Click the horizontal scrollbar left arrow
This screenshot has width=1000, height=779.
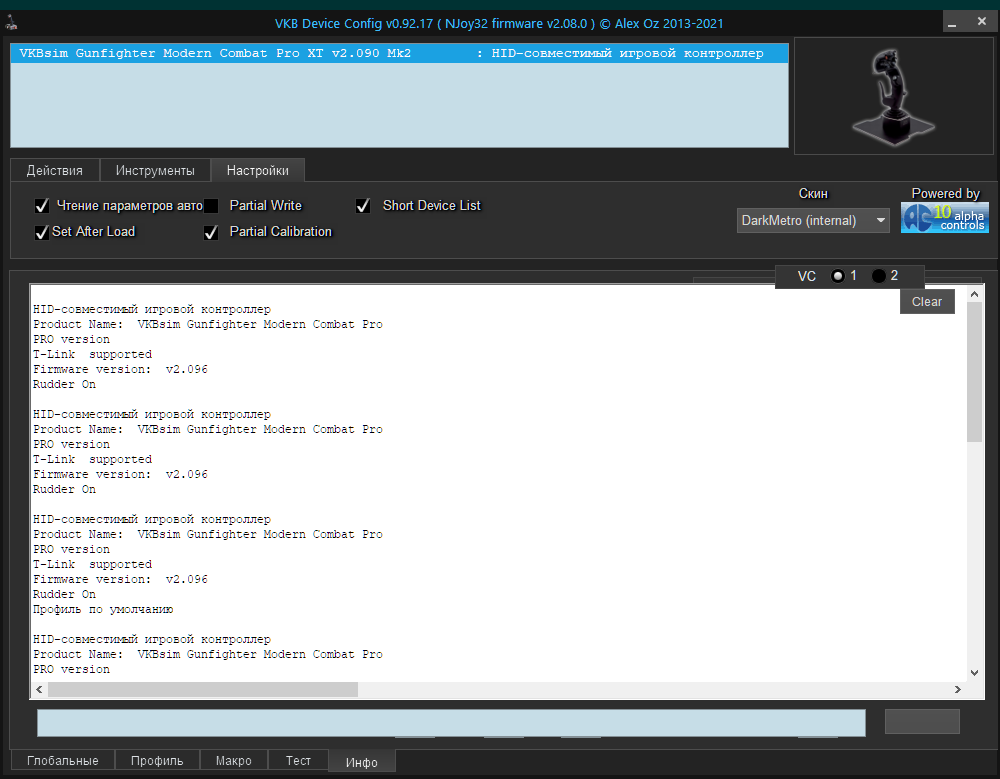(40, 689)
